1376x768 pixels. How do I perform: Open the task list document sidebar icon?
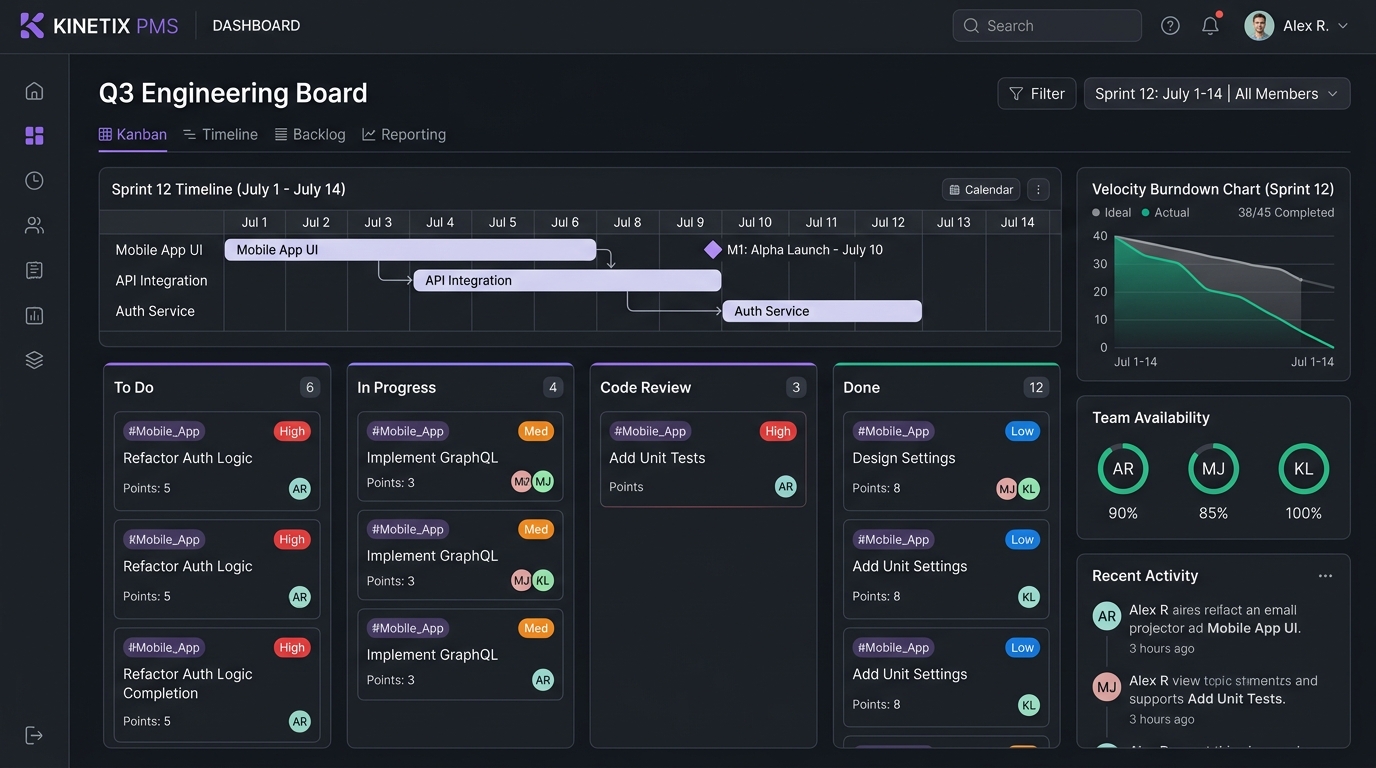34,270
